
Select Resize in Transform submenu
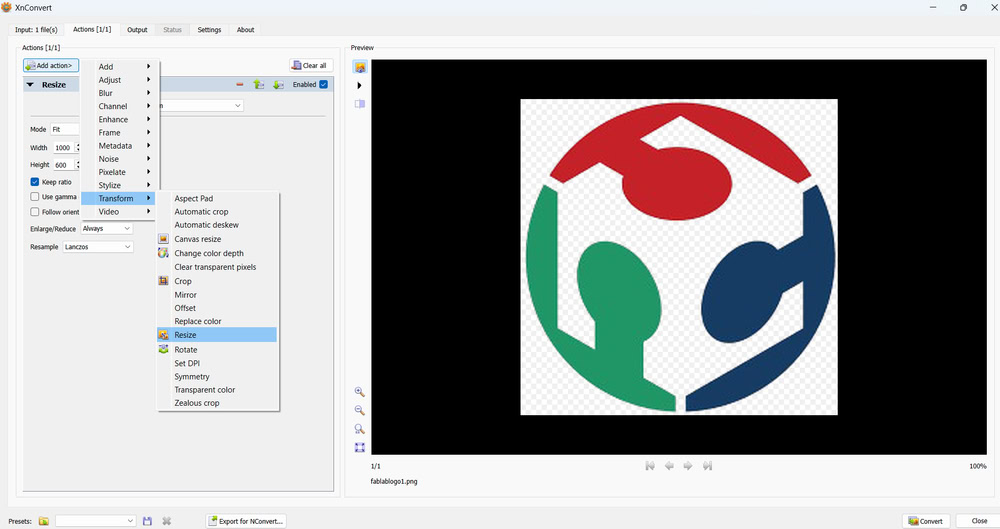click(217, 334)
